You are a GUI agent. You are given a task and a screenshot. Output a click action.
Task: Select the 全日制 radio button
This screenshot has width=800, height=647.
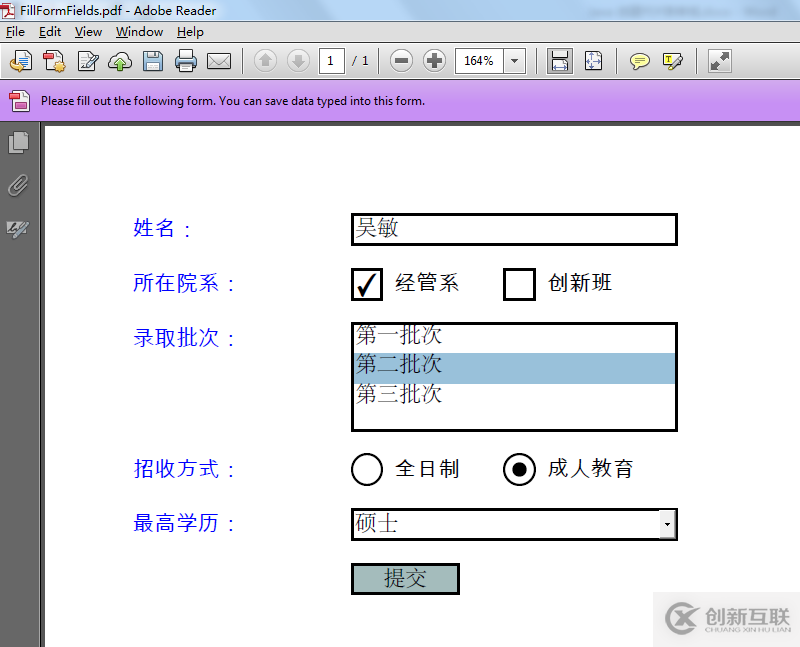(x=367, y=469)
